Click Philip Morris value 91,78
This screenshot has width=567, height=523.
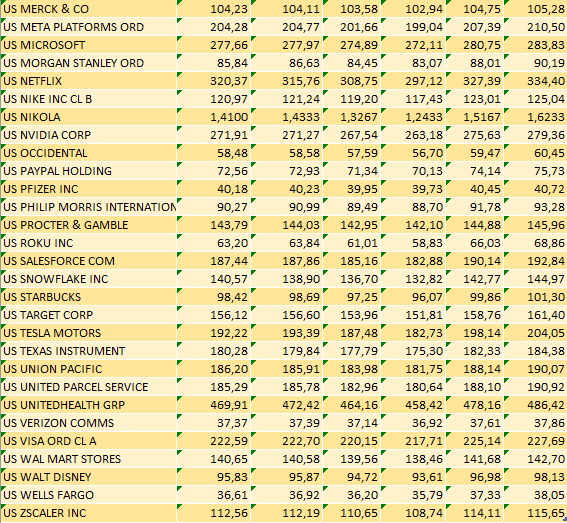coord(485,207)
